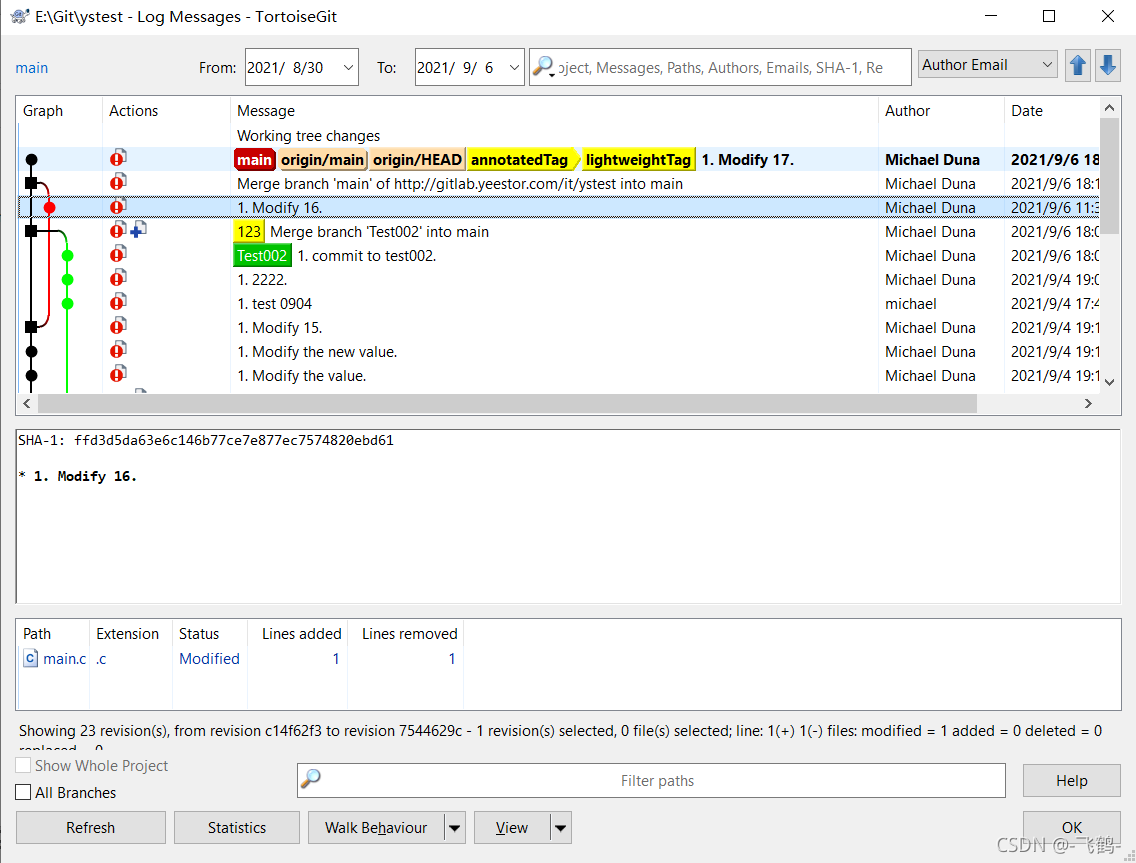
Task: Sort files by Path column header
Action: (53, 634)
